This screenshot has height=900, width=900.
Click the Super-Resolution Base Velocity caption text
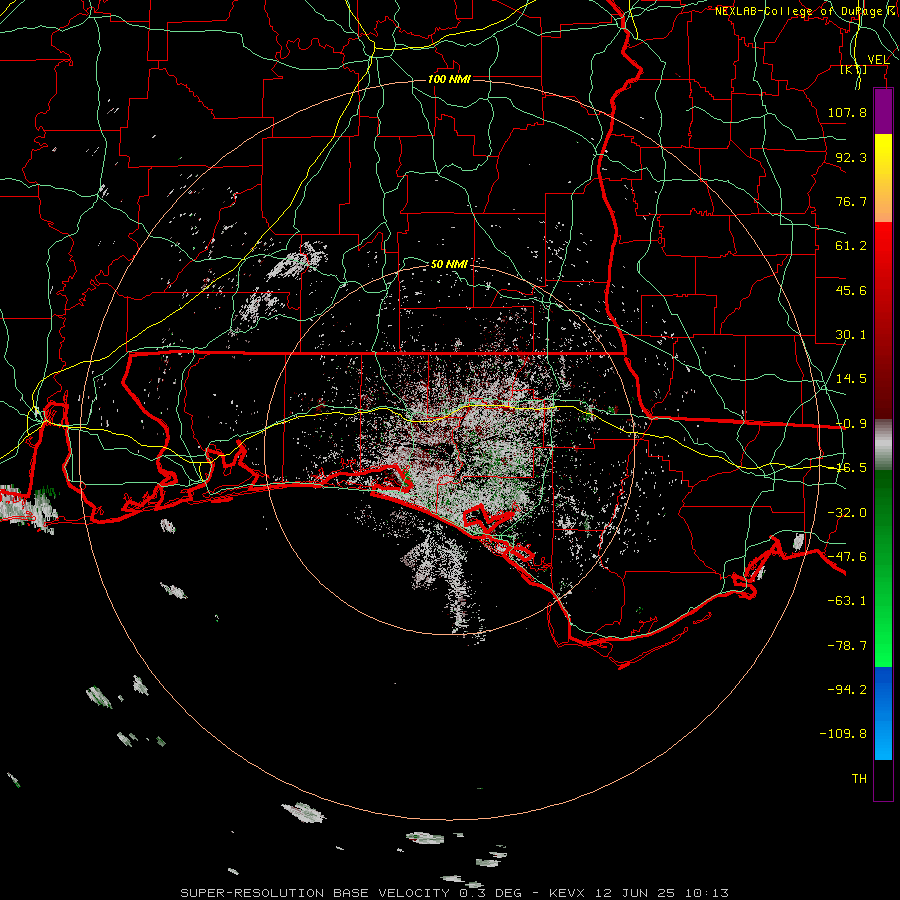(455, 893)
